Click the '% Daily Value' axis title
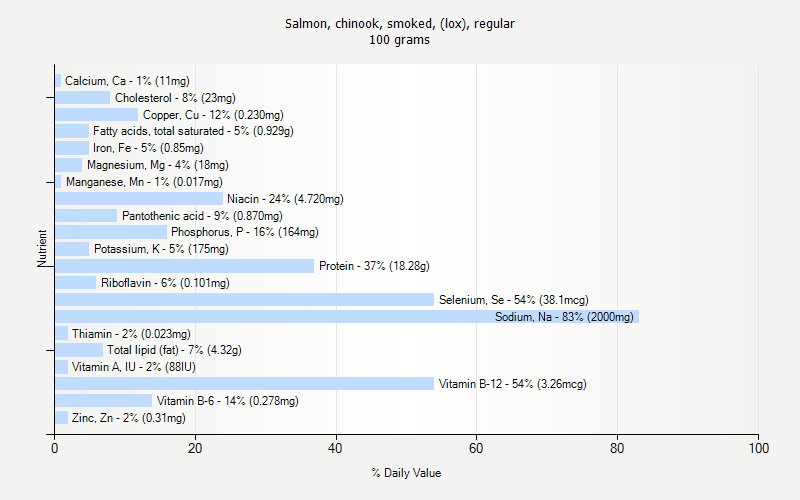 point(406,473)
